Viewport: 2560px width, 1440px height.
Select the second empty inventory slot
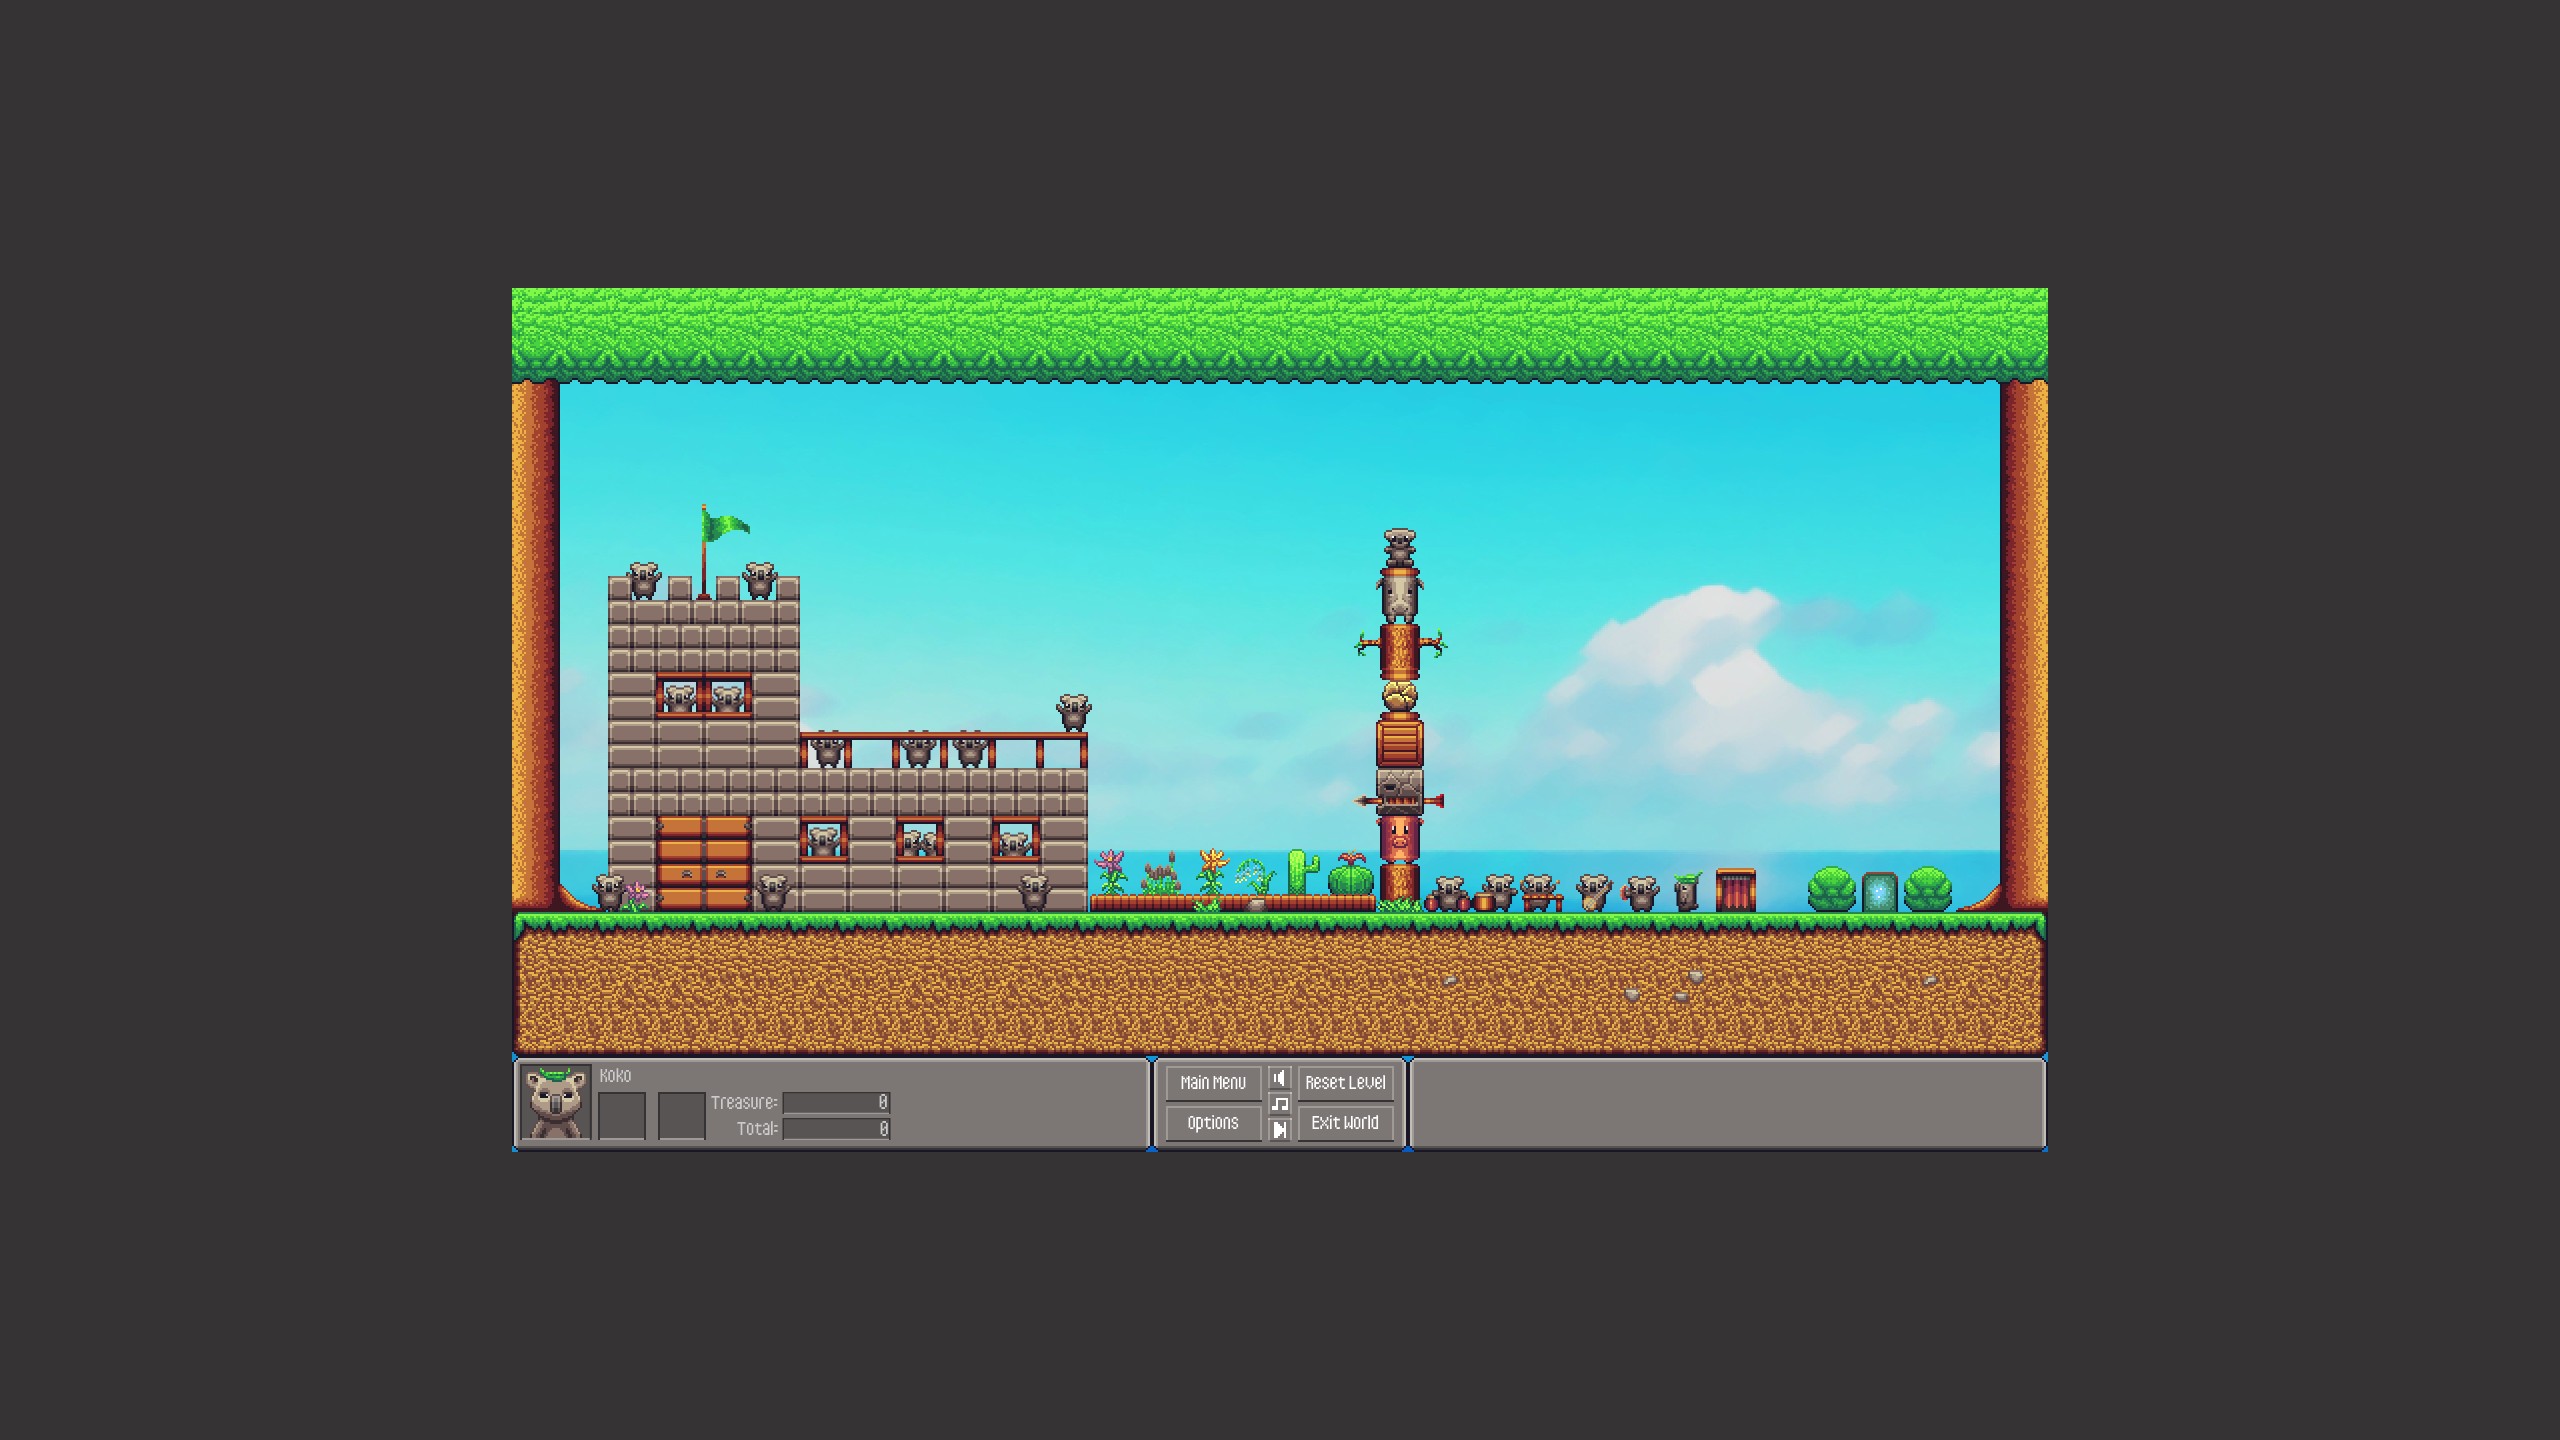681,1115
